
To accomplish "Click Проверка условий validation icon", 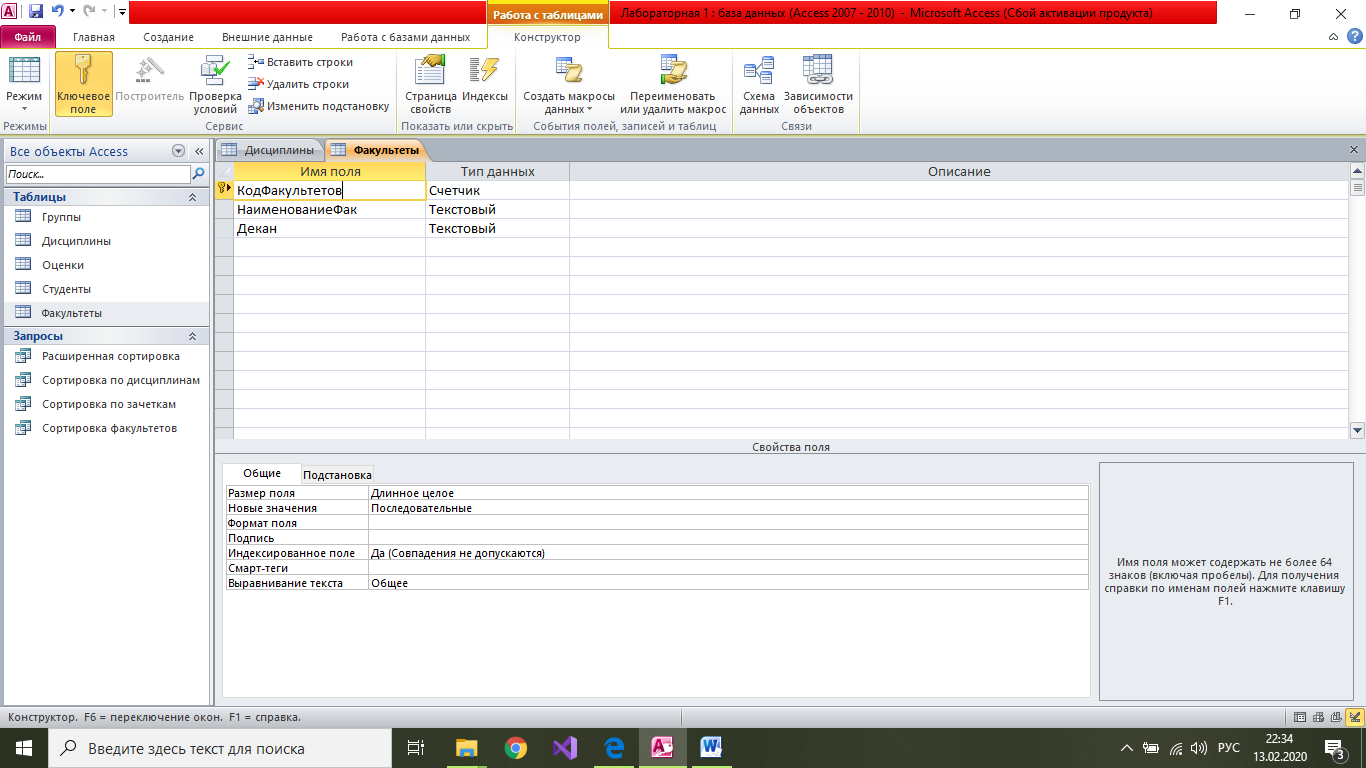I will click(x=215, y=84).
